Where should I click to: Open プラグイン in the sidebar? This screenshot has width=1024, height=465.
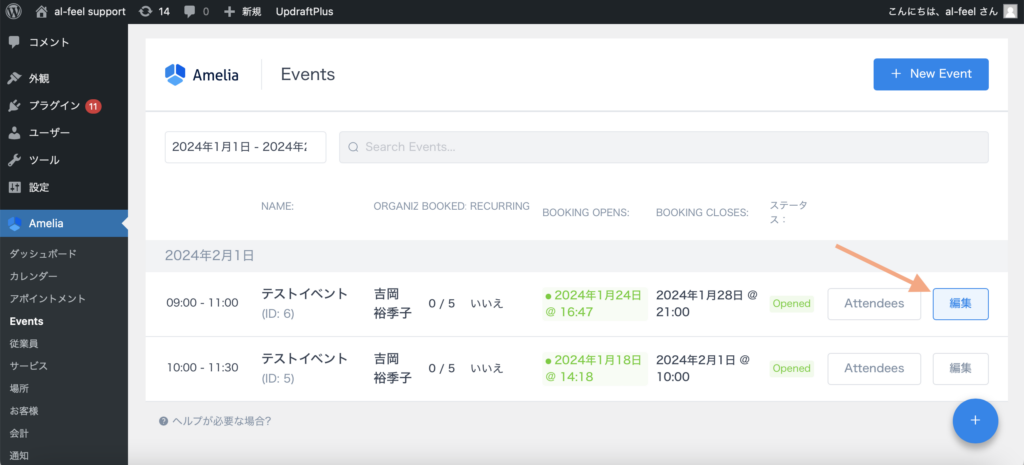coord(54,105)
